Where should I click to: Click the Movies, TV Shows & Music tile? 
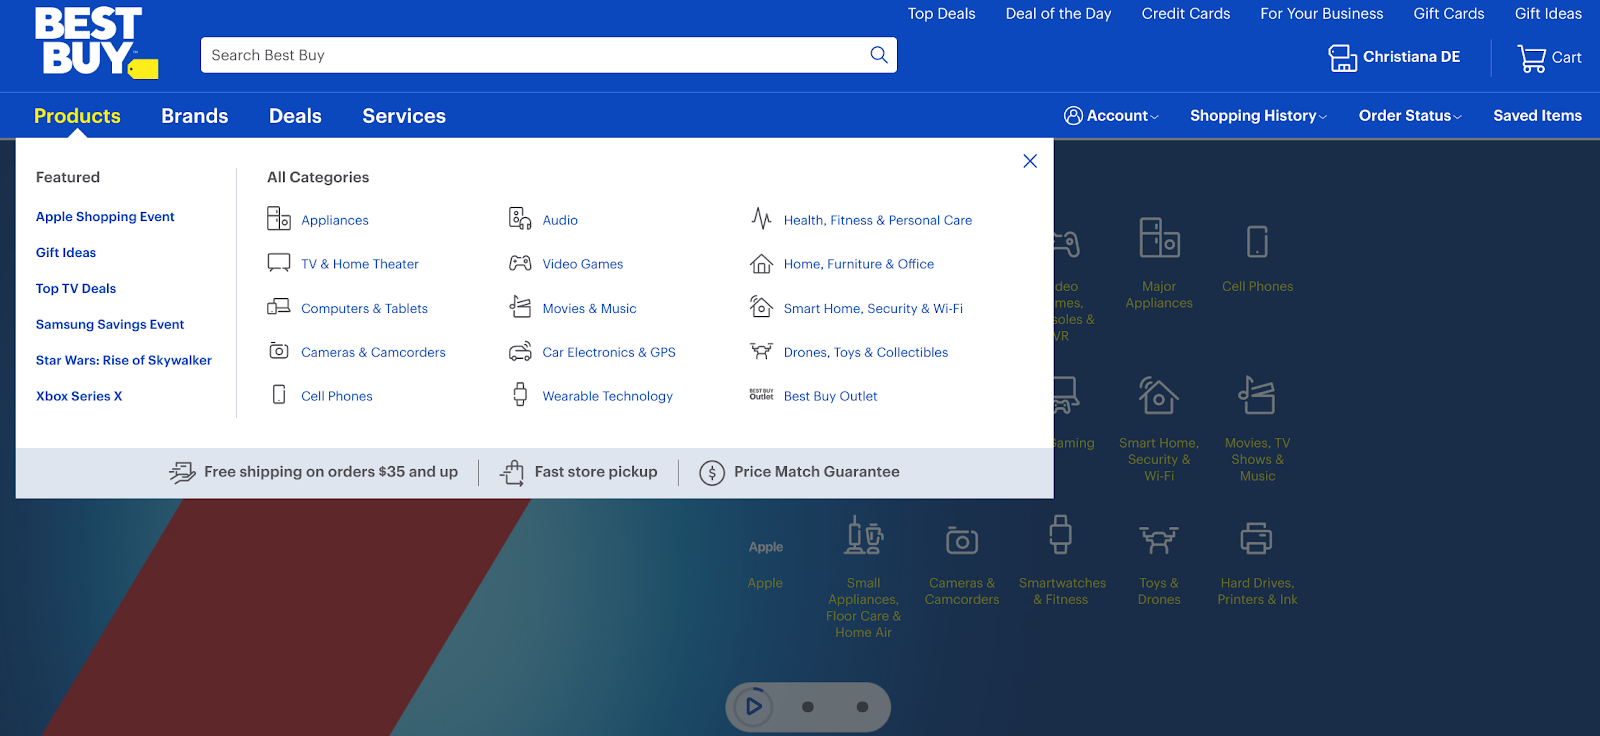(x=1257, y=430)
